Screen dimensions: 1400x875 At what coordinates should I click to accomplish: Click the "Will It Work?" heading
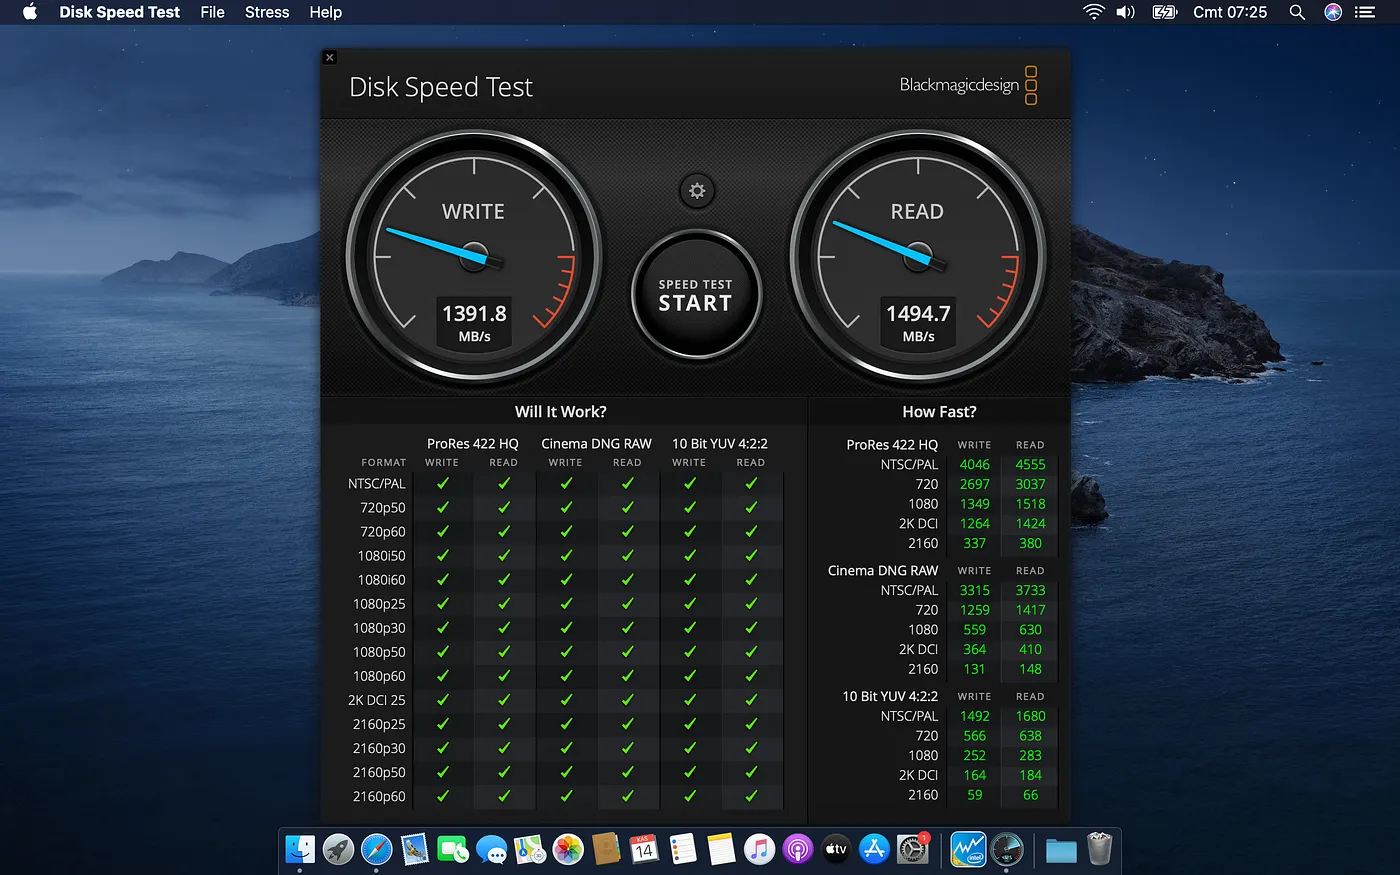[560, 412]
